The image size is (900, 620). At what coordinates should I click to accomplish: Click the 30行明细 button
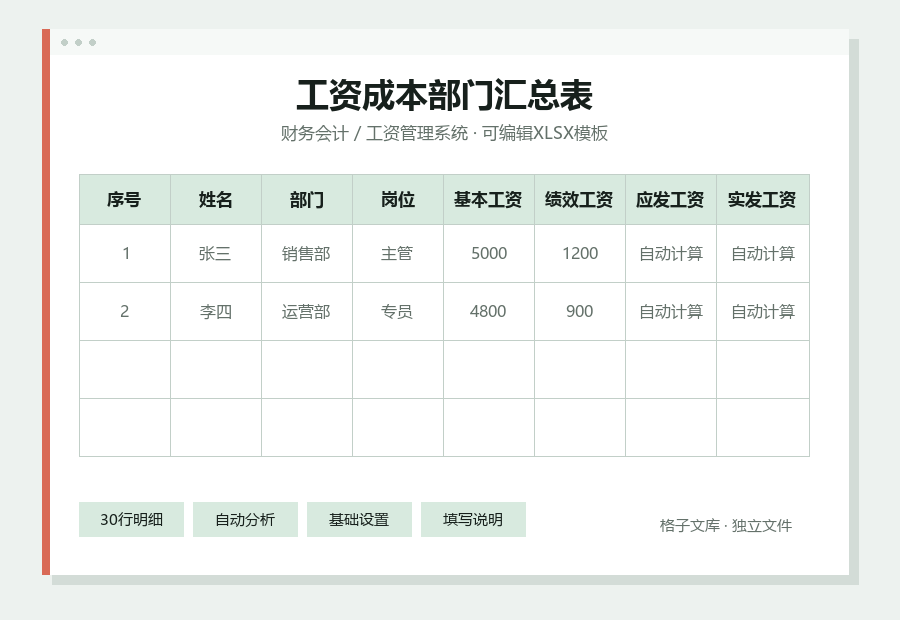131,520
